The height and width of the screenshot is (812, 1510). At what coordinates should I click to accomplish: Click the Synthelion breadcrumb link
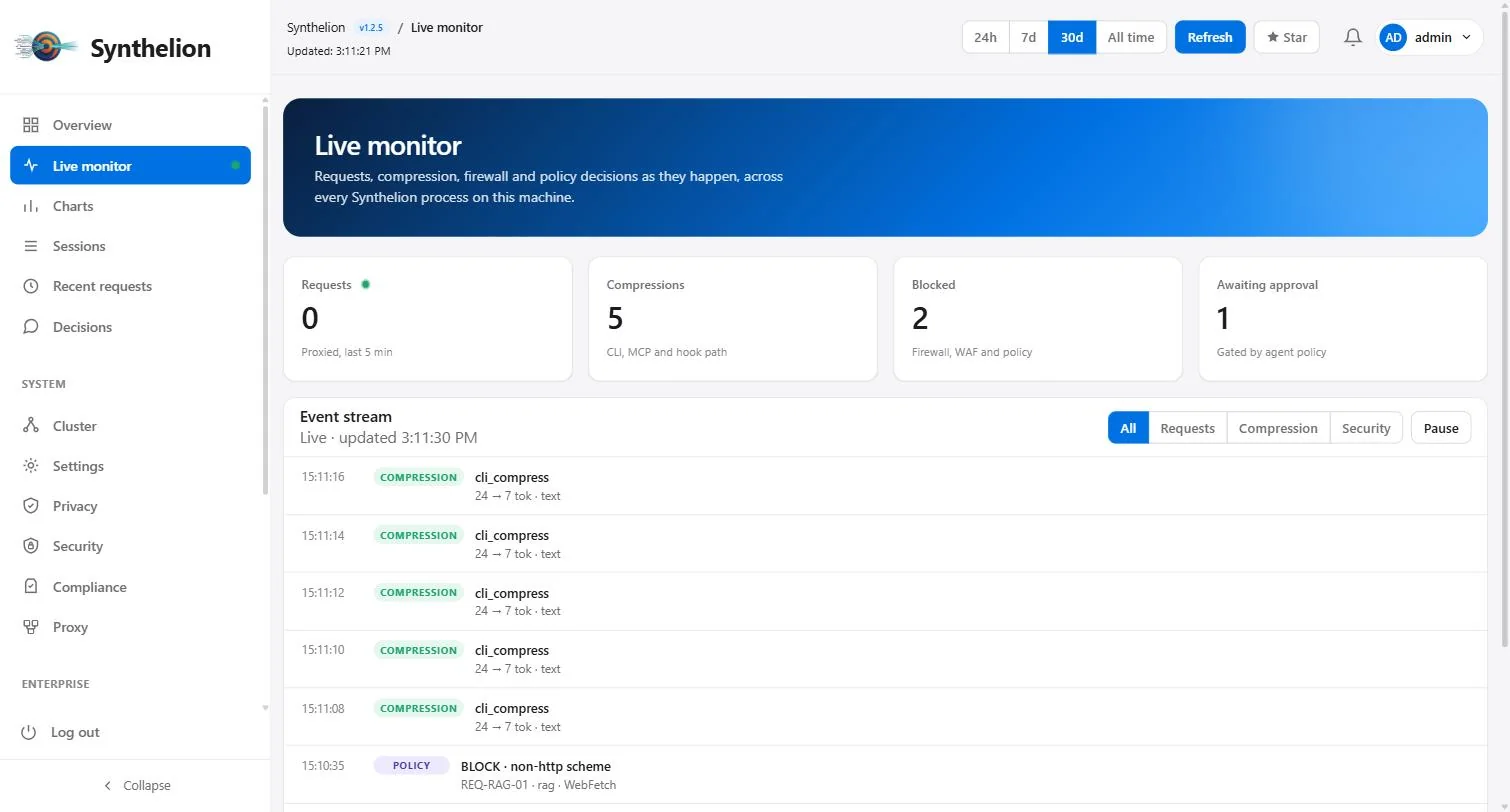316,27
